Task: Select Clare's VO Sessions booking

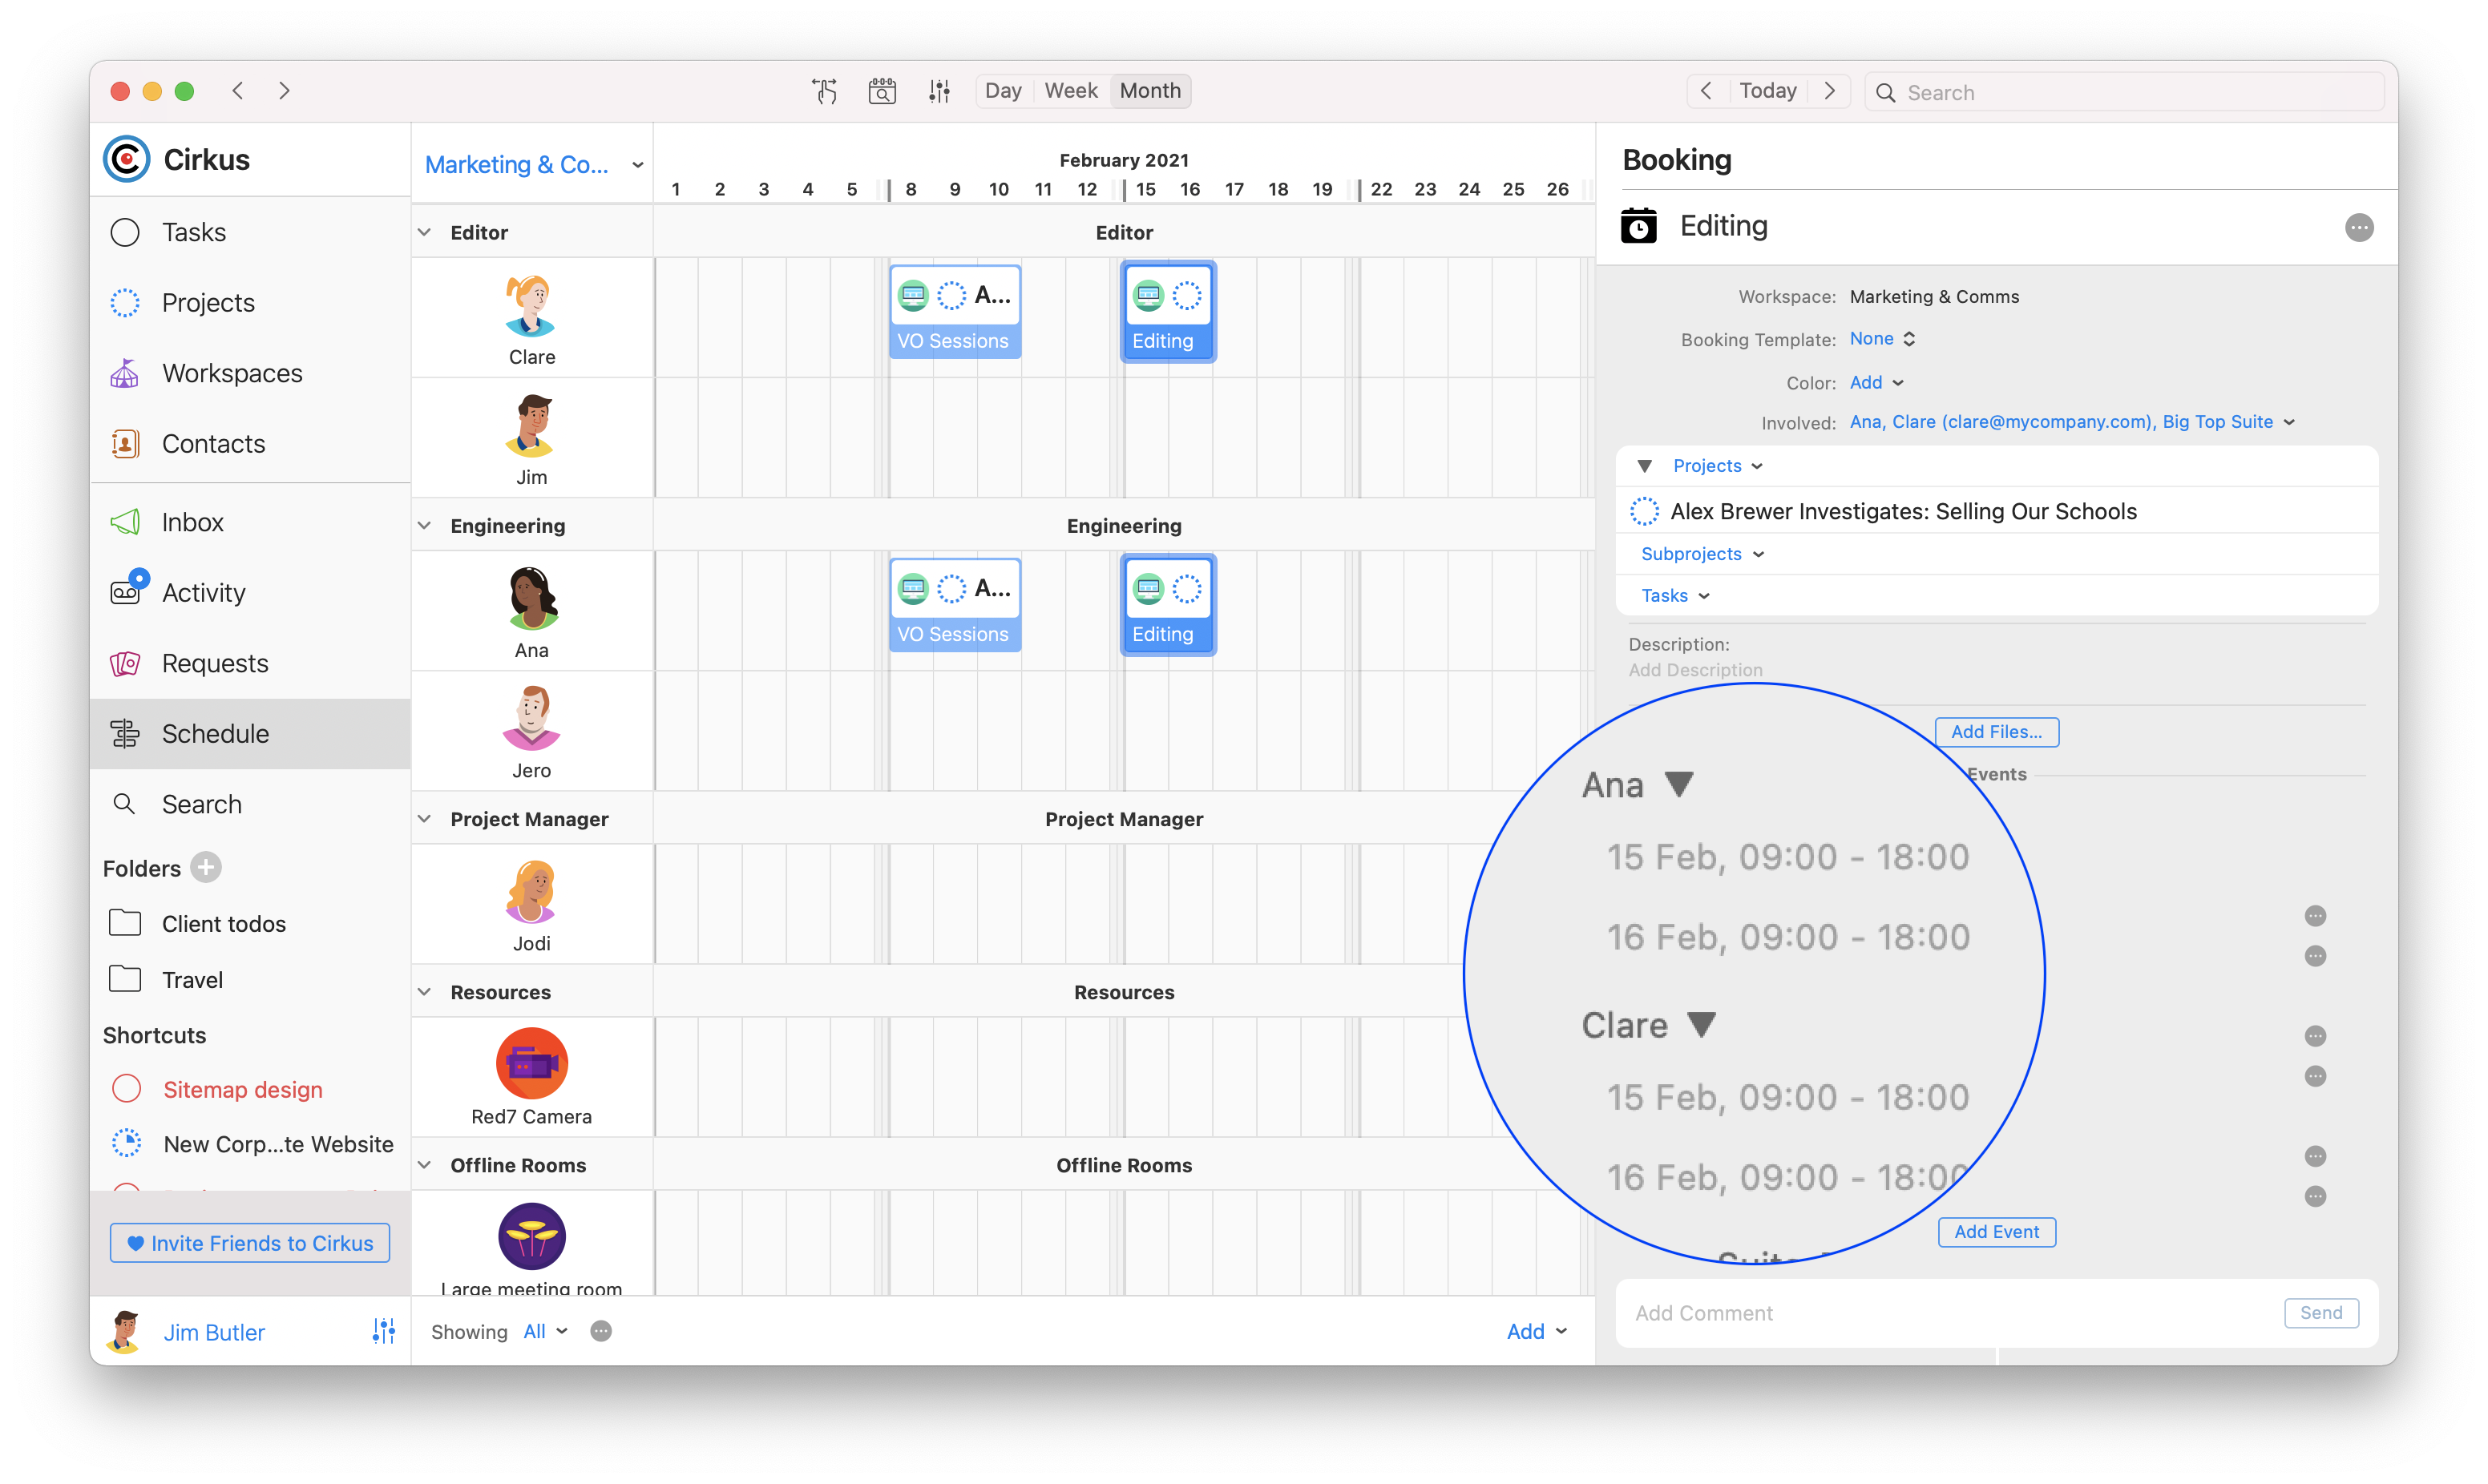Action: click(x=955, y=312)
